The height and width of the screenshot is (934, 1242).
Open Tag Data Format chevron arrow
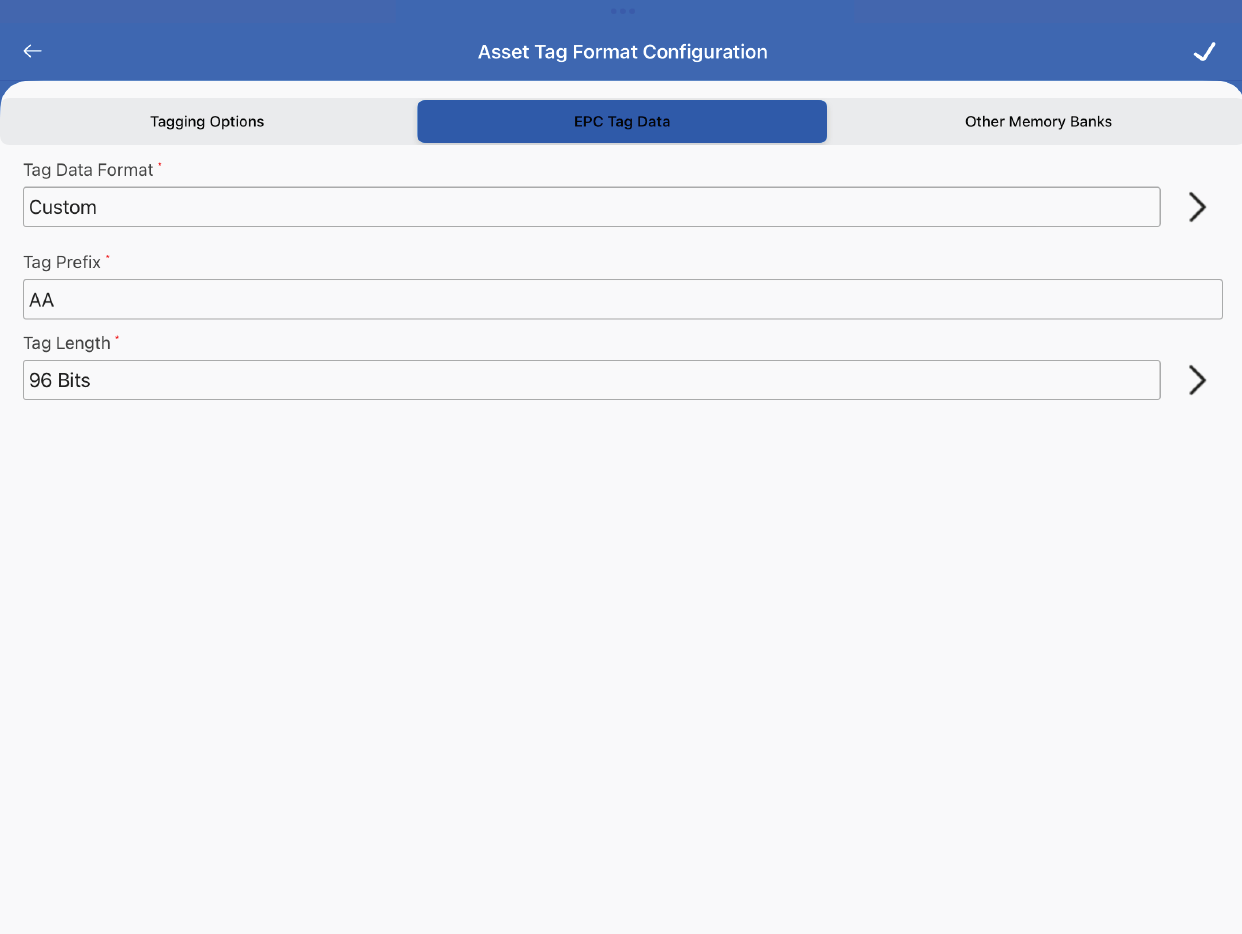click(1197, 207)
